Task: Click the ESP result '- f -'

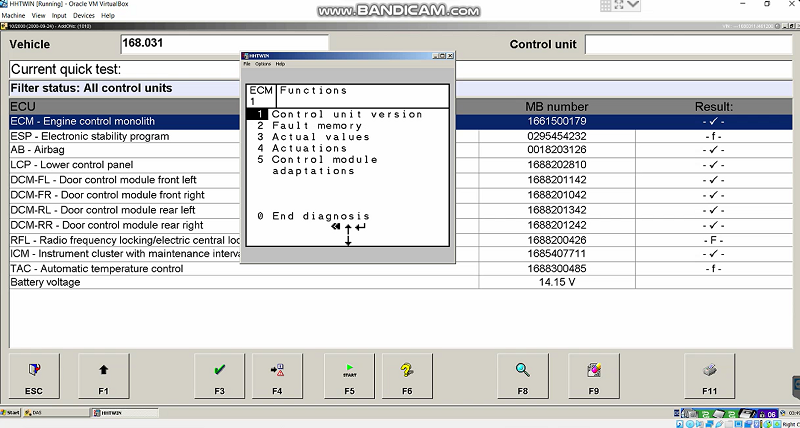Action: 713,136
